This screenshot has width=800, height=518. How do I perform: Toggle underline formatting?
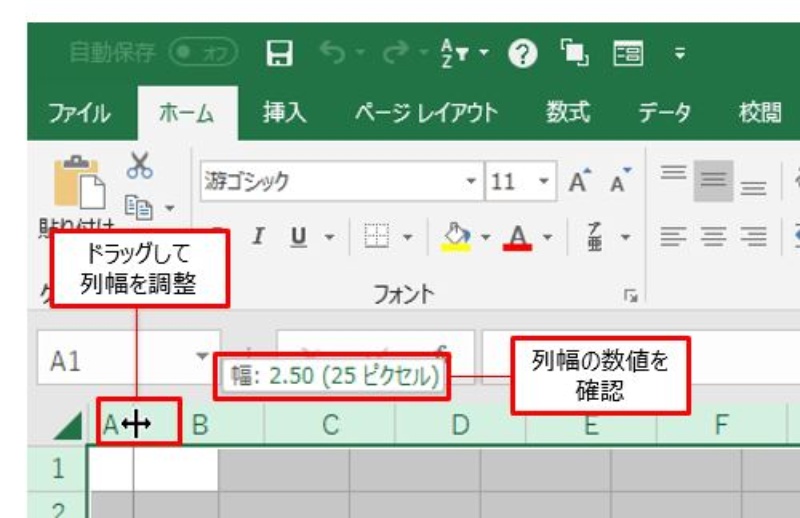click(x=297, y=237)
